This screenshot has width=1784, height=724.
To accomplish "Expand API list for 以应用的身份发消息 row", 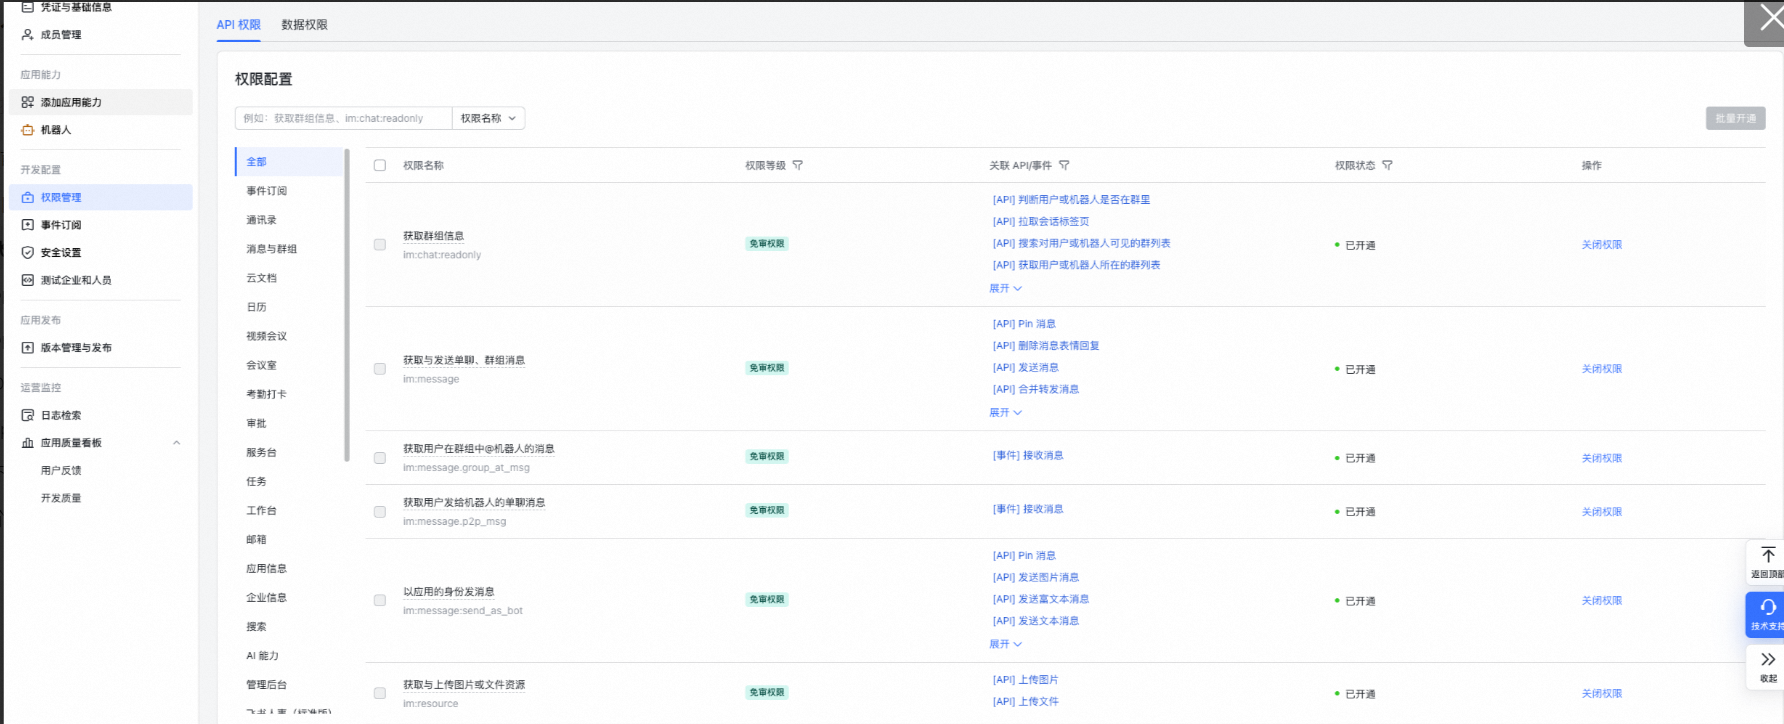I will click(1005, 644).
